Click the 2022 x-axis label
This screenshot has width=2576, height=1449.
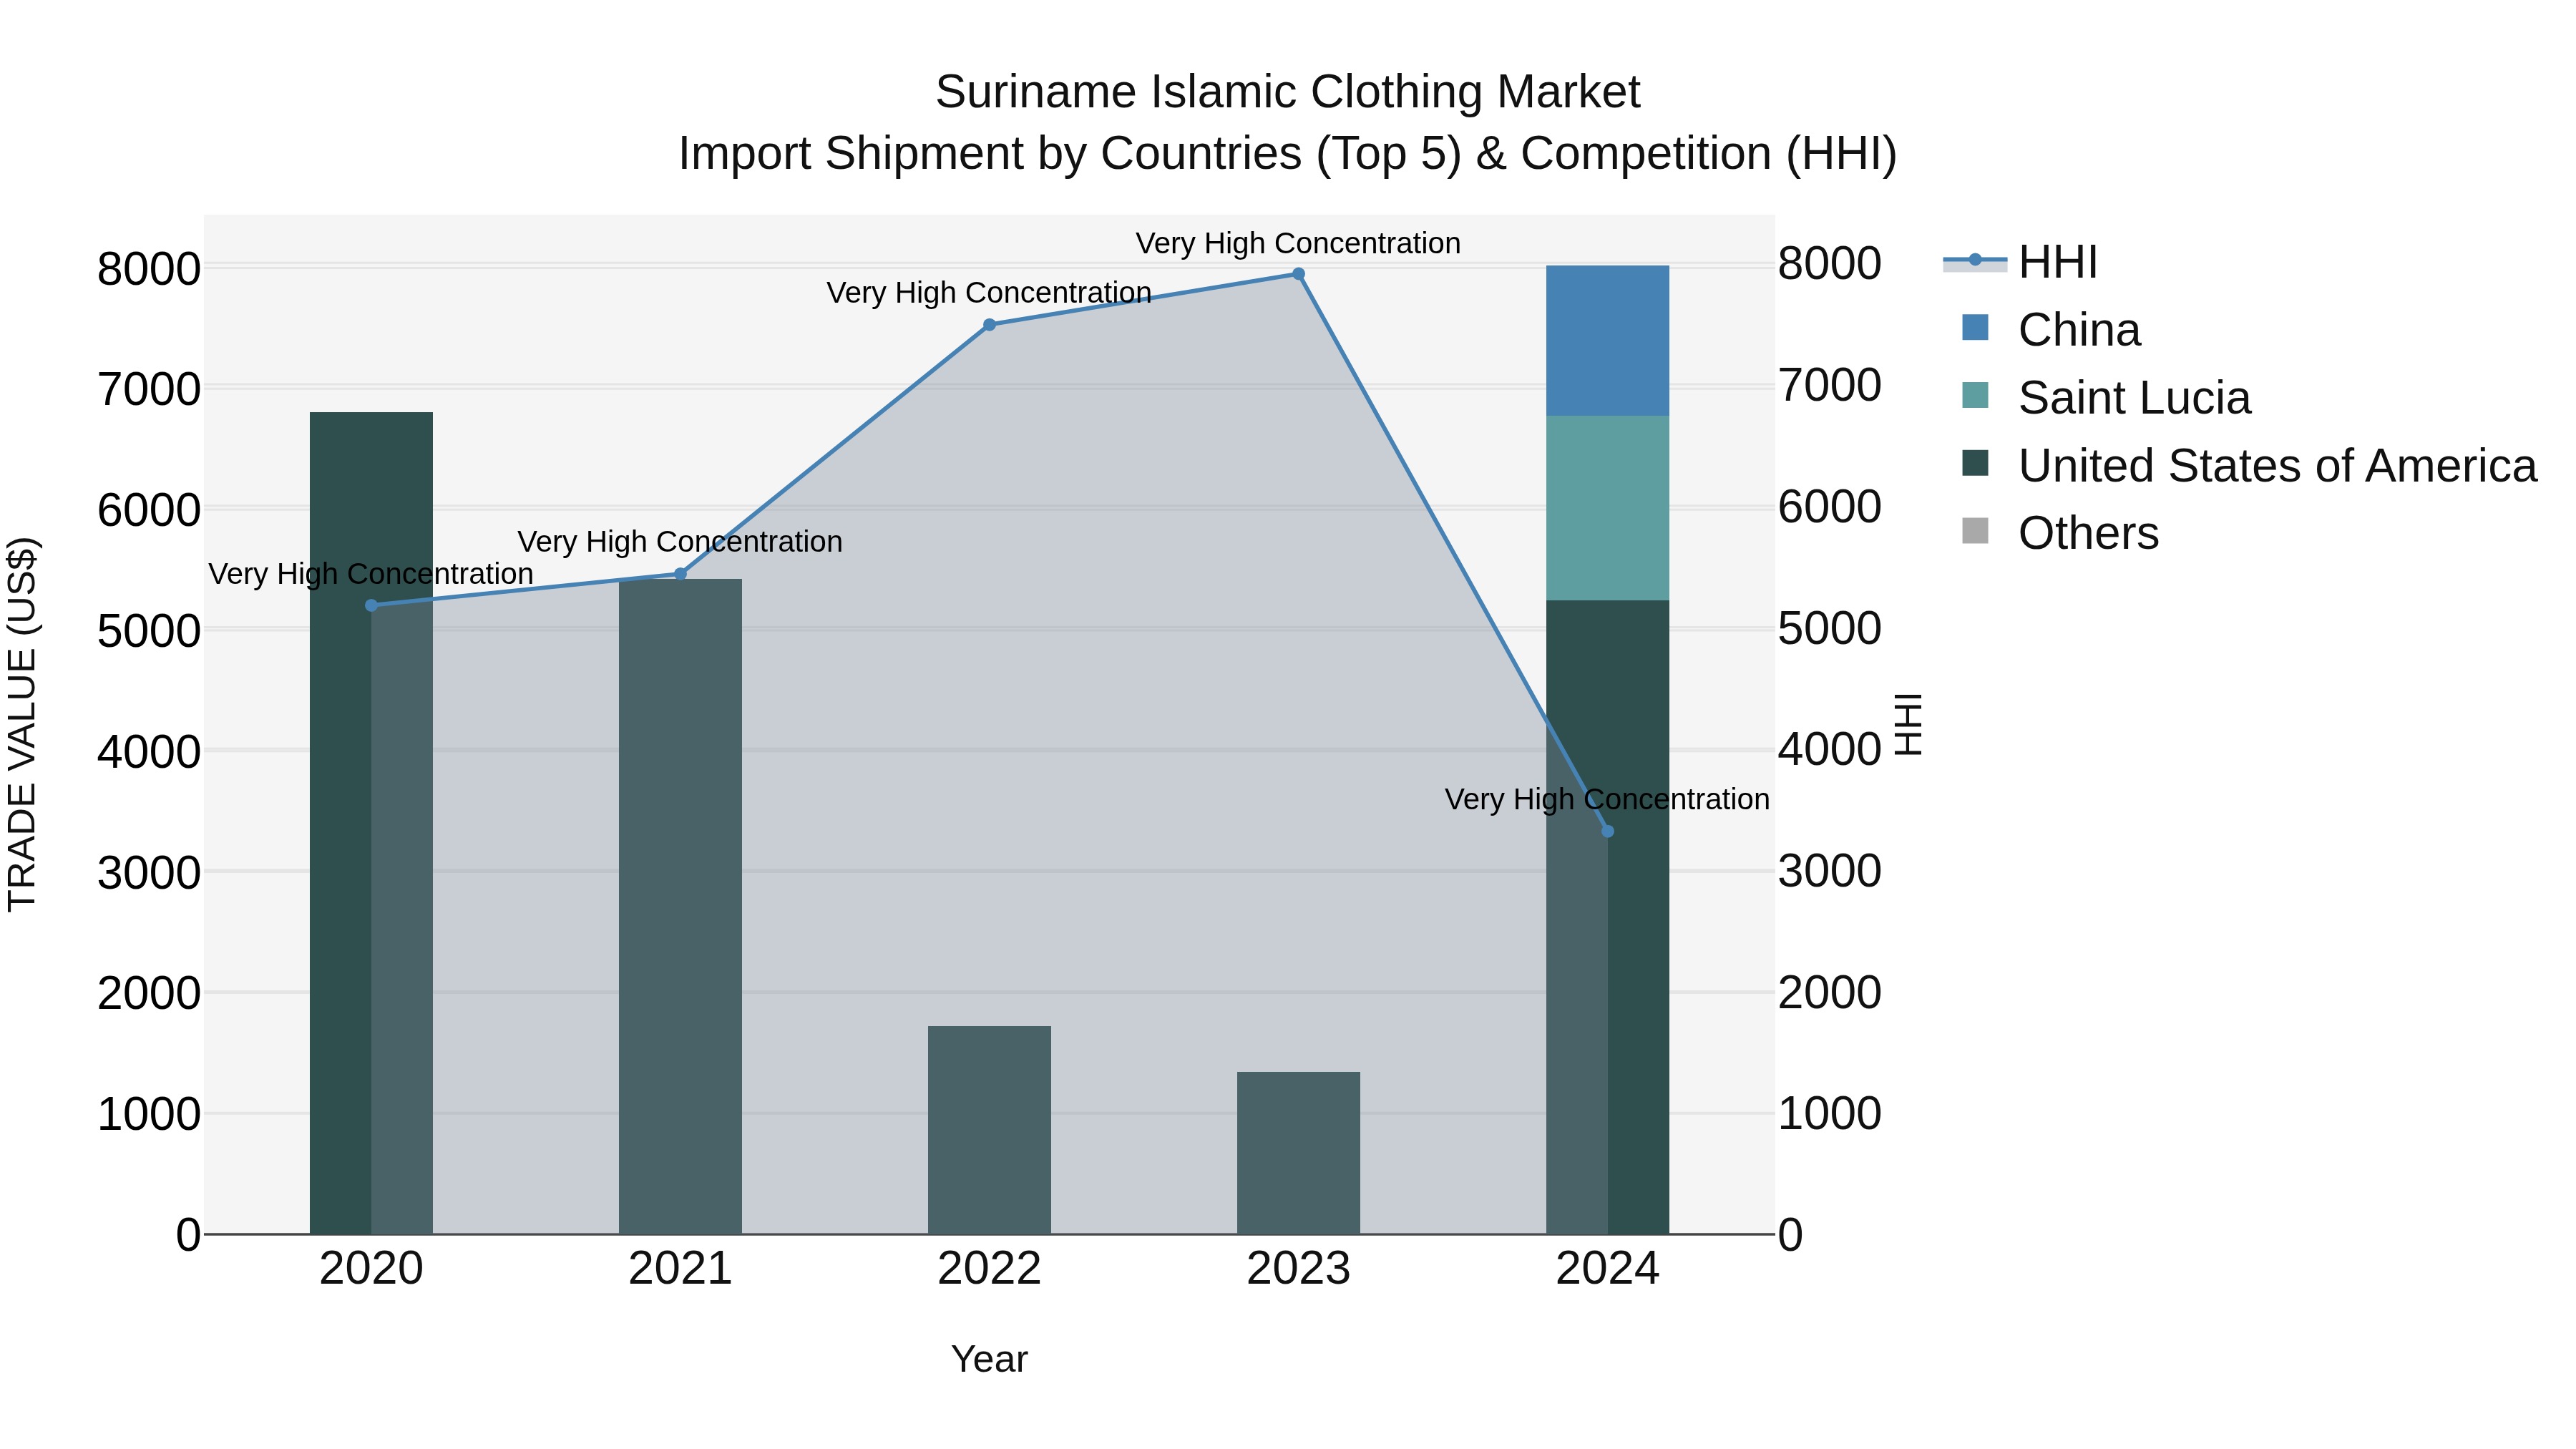tap(989, 1269)
